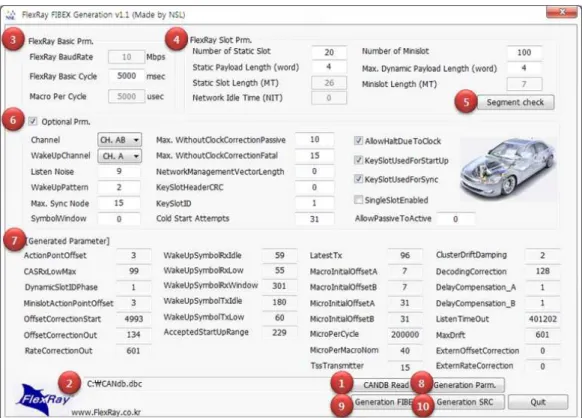
Task: Click the FlexRay Basic Cycle field
Action: click(x=127, y=76)
